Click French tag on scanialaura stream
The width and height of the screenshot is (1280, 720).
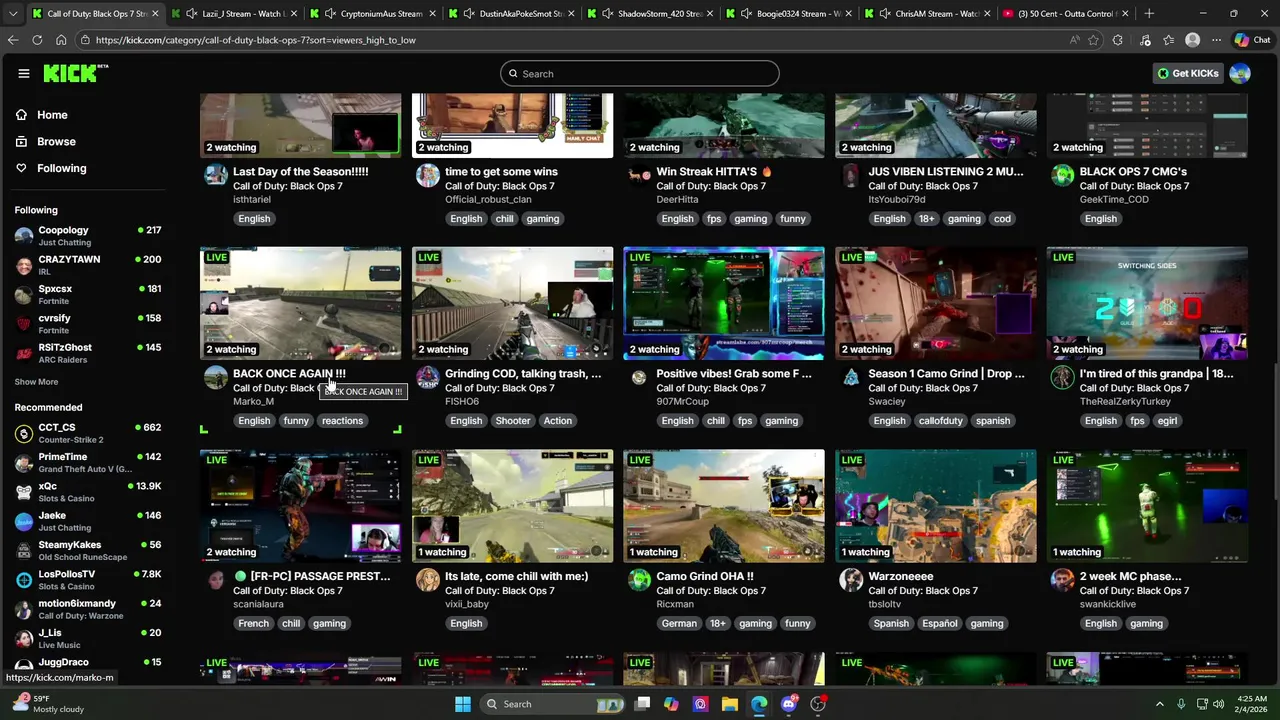tap(254, 624)
